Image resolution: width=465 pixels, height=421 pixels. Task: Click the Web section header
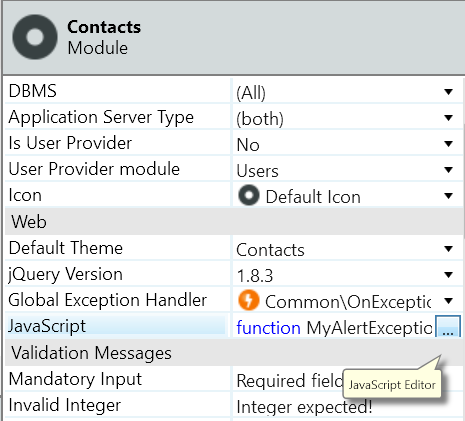click(x=234, y=221)
